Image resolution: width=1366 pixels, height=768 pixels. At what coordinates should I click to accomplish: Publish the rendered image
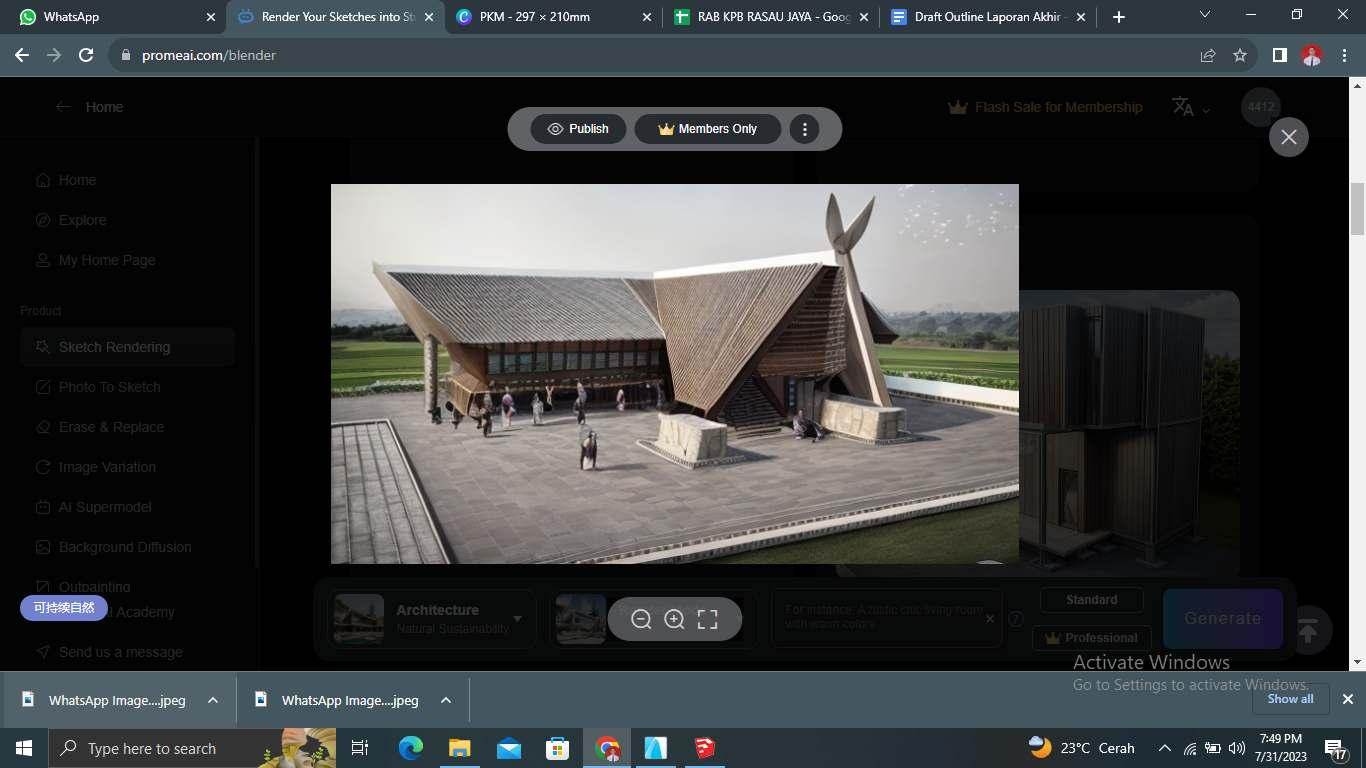(x=578, y=129)
